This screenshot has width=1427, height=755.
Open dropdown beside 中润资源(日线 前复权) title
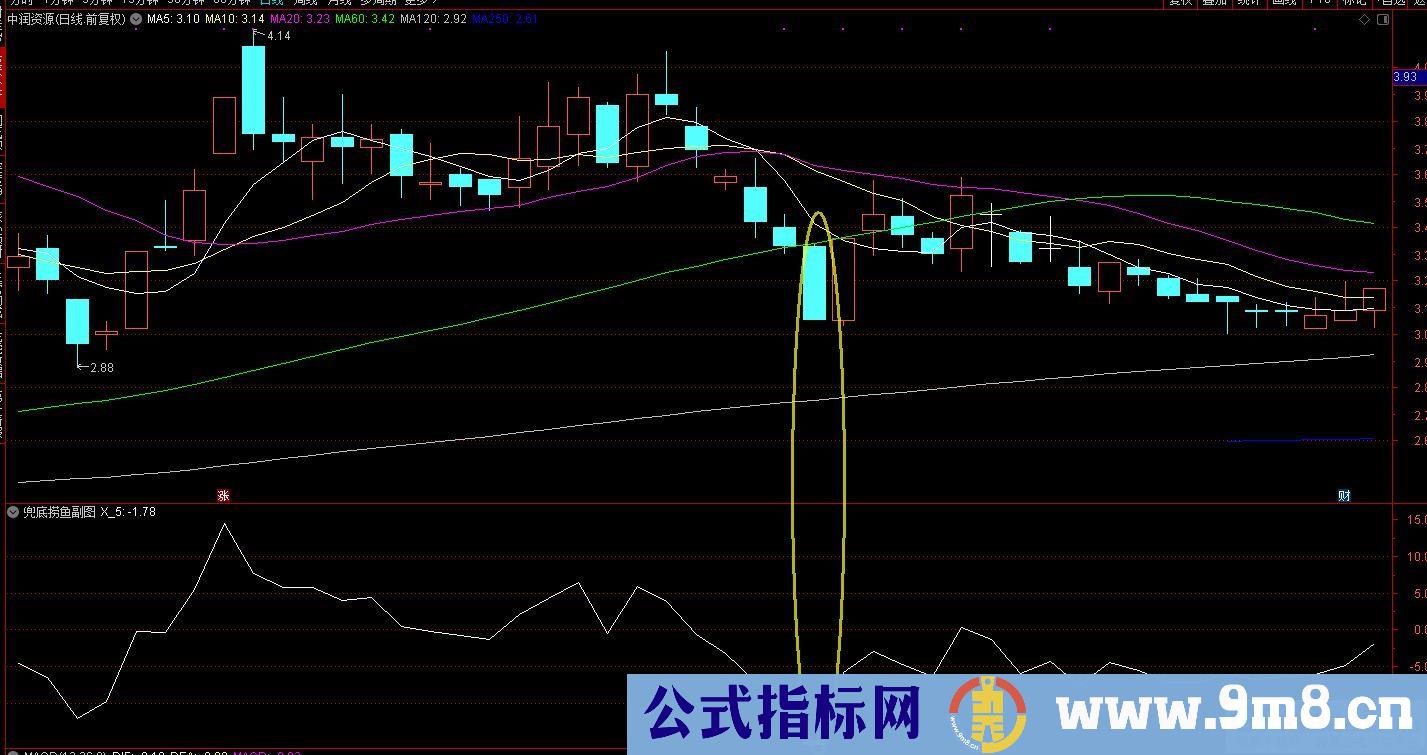pos(136,19)
